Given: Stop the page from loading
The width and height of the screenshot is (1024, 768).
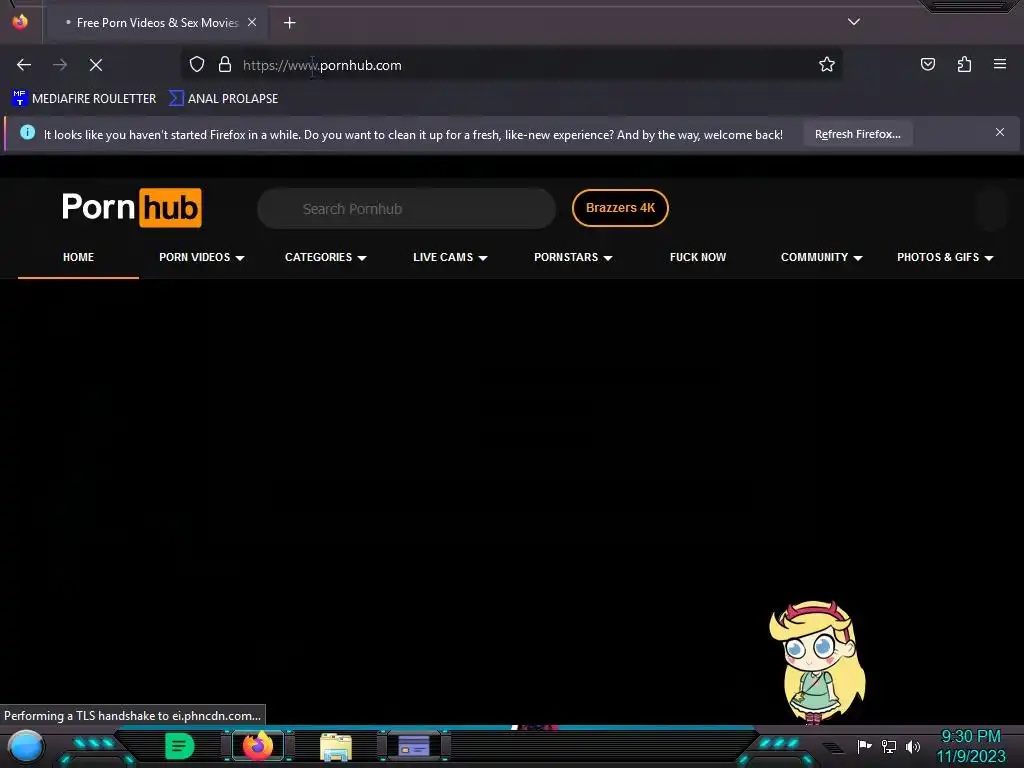Looking at the screenshot, I should [x=96, y=65].
